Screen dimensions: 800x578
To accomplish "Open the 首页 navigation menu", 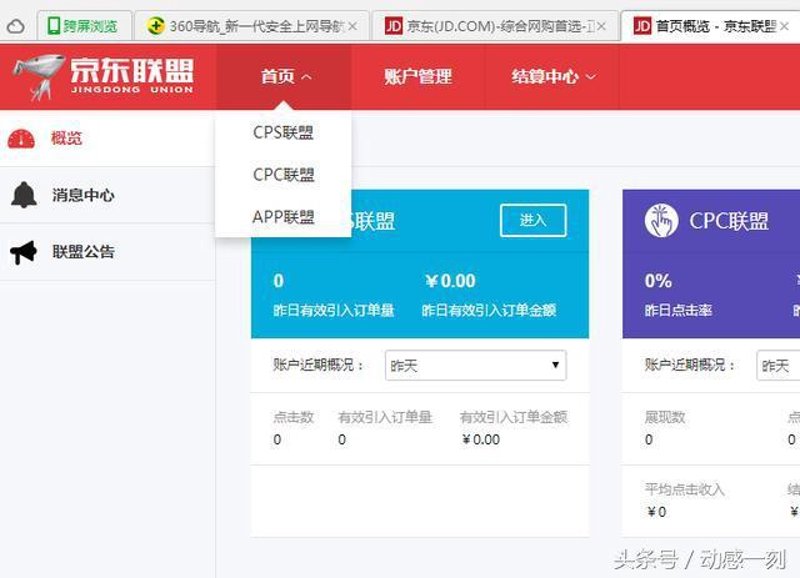I will coord(285,77).
